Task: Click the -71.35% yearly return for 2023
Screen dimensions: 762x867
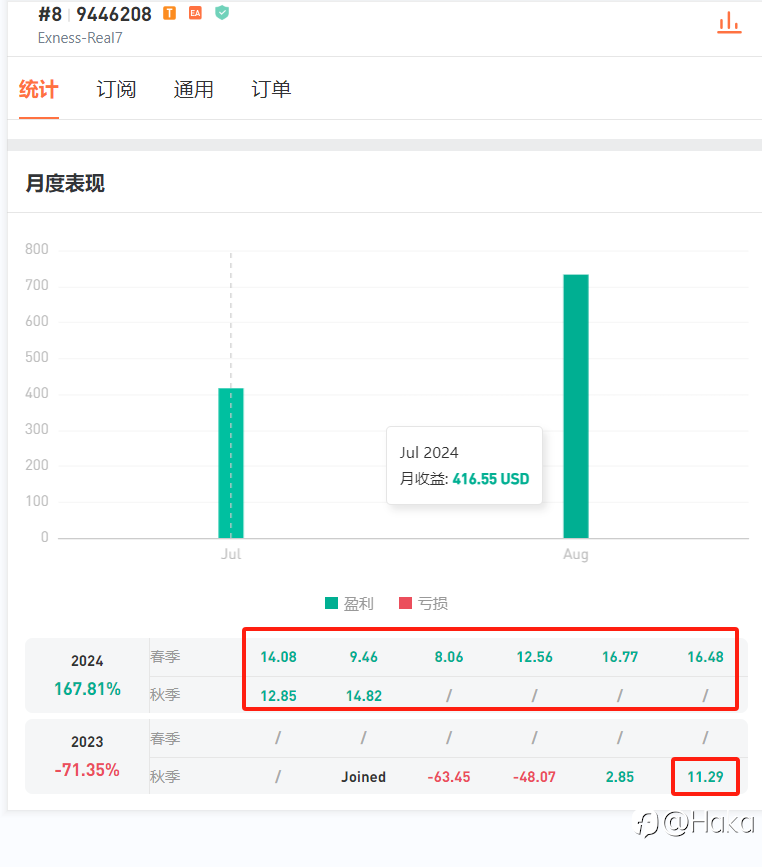Action: [x=87, y=770]
